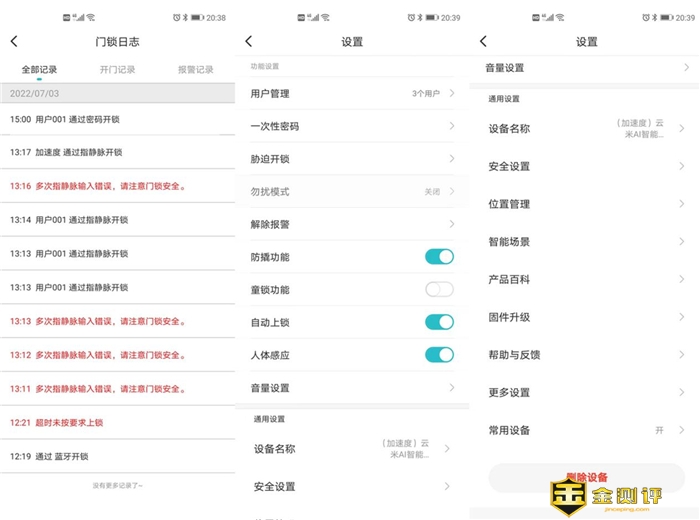Tap the arrow icon on 产品百科 row
Image resolution: width=700 pixels, height=520 pixels.
(x=682, y=279)
